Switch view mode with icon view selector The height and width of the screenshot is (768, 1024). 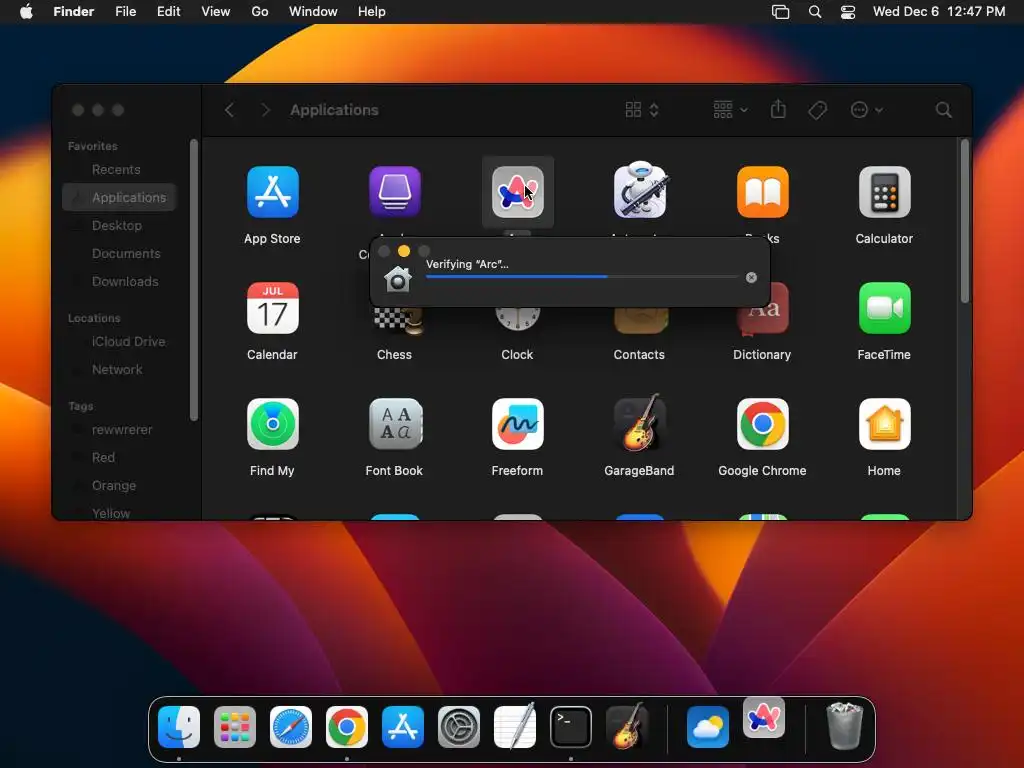pos(641,110)
